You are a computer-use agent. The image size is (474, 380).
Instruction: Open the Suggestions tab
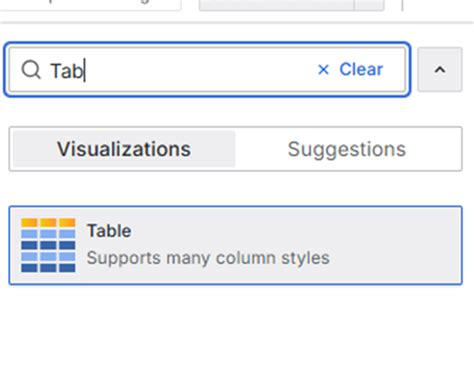tap(347, 149)
